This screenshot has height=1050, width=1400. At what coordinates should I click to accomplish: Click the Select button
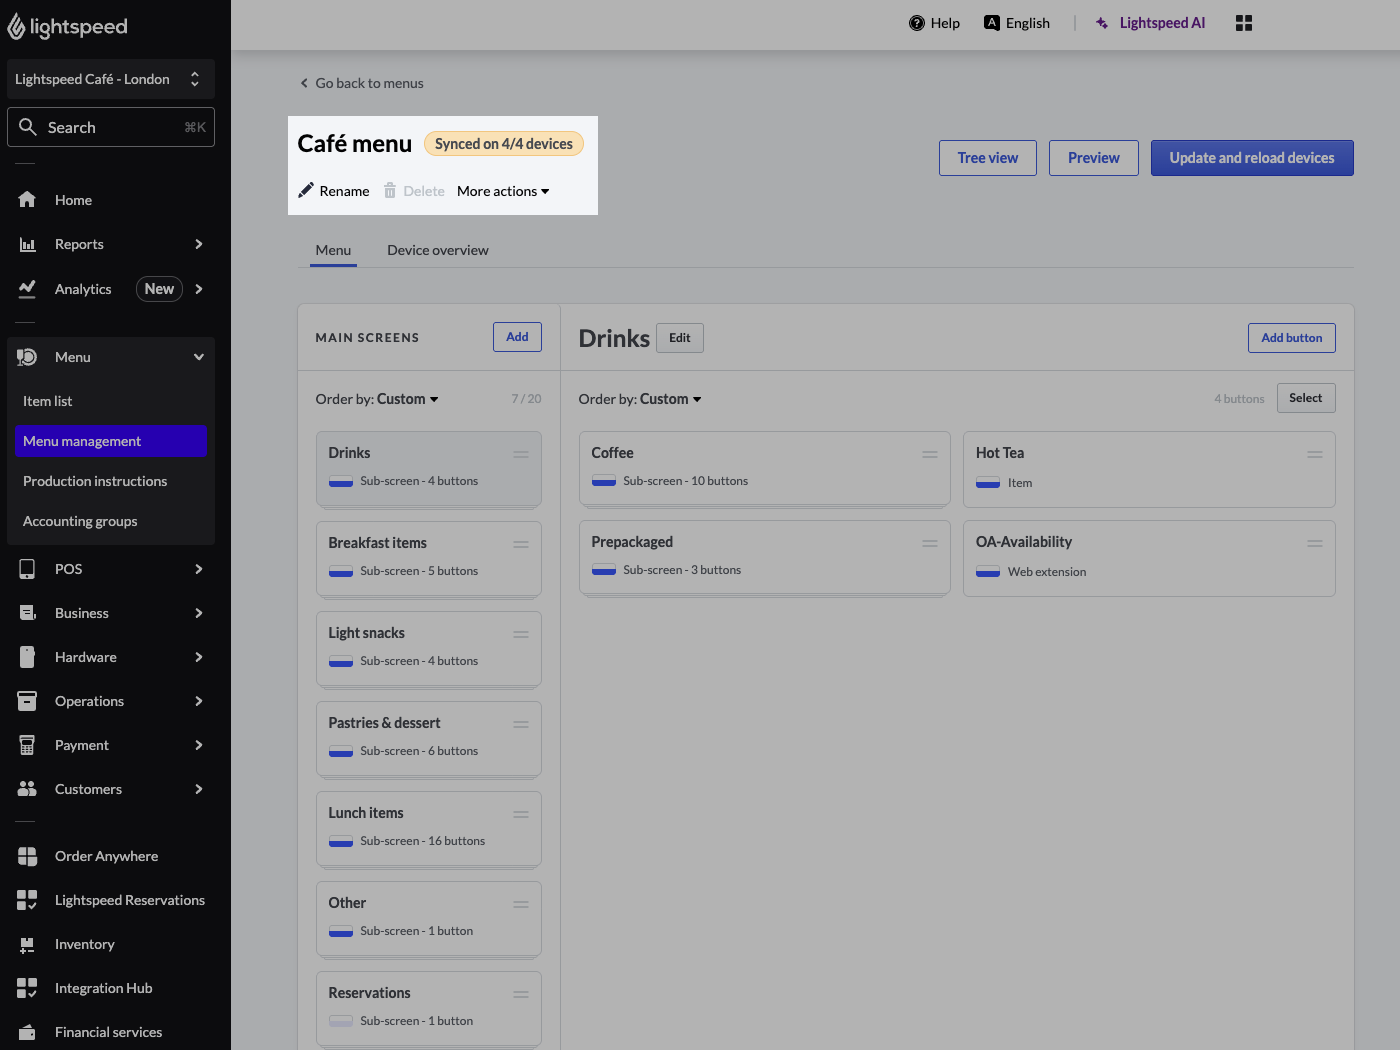click(1306, 398)
